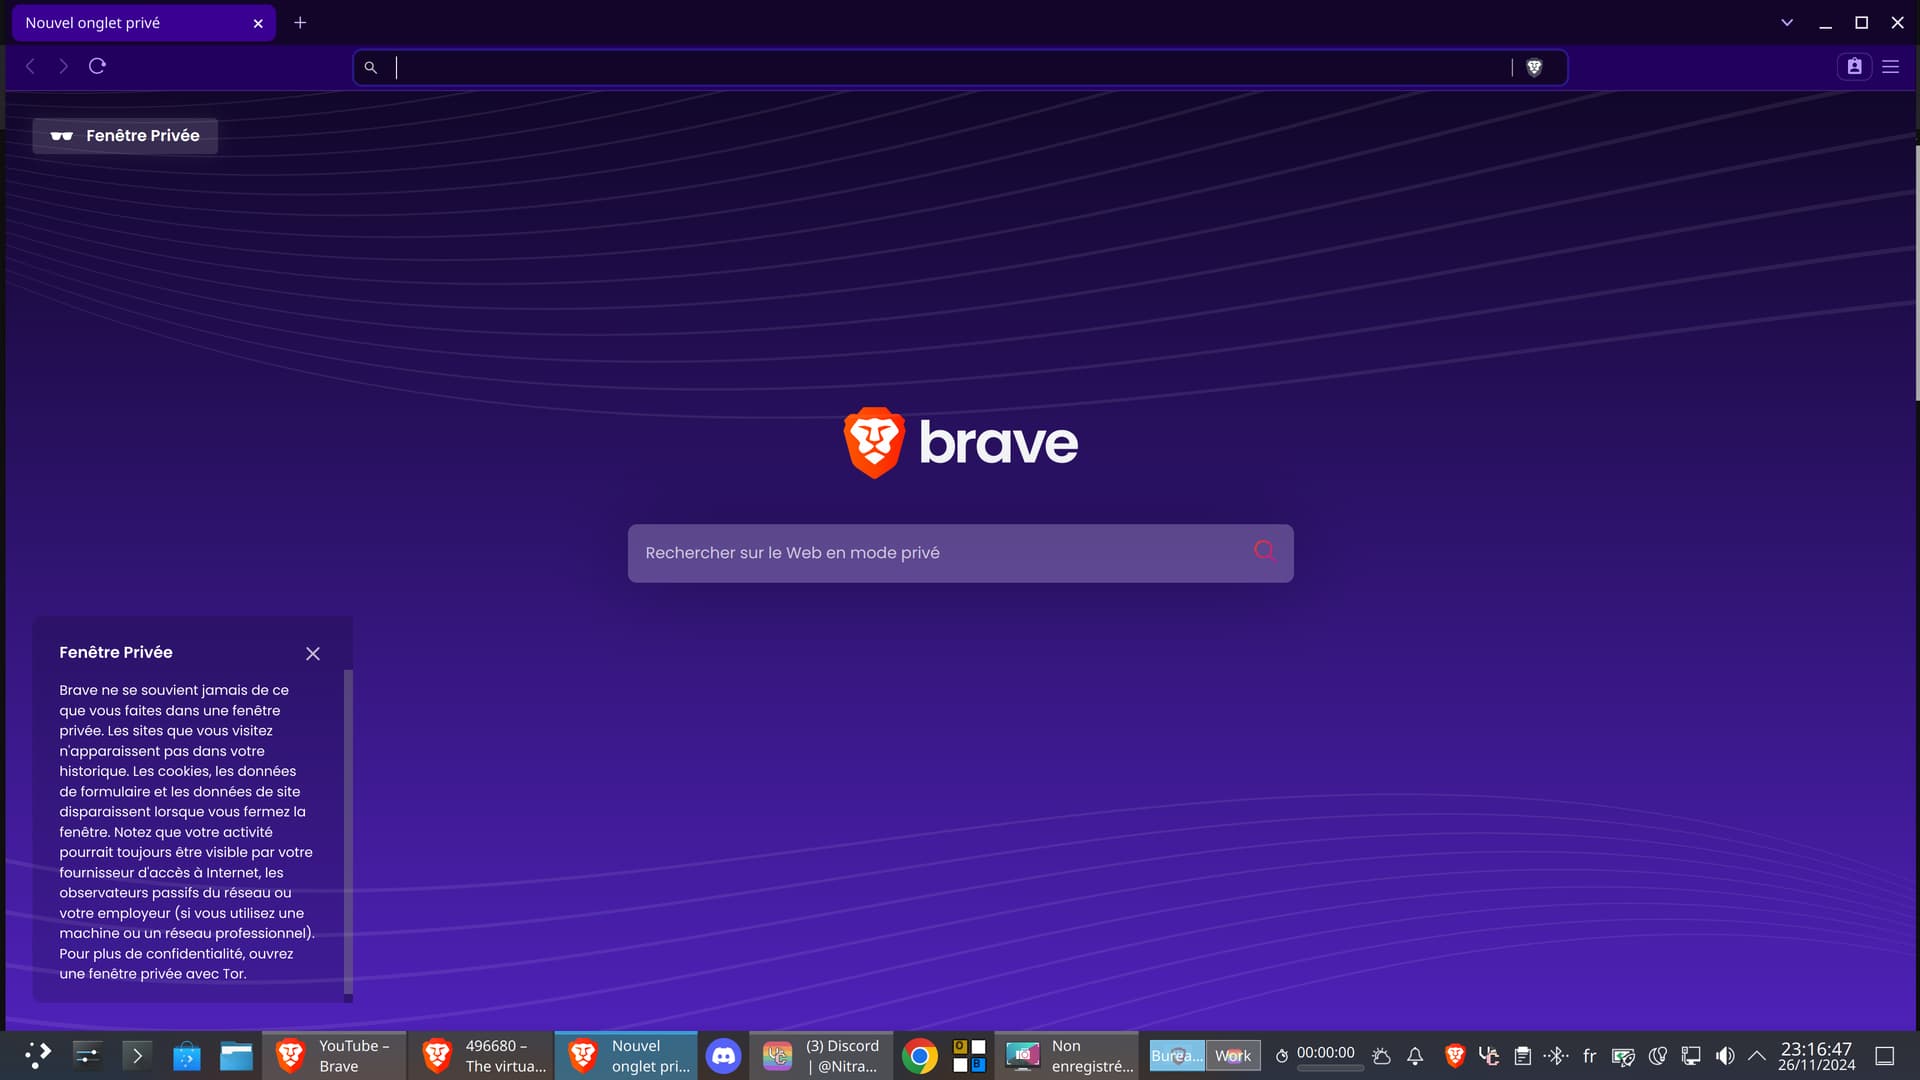Viewport: 1920px width, 1080px height.
Task: Switch to the 'Burea...' virtual desktop
Action: [1177, 1055]
